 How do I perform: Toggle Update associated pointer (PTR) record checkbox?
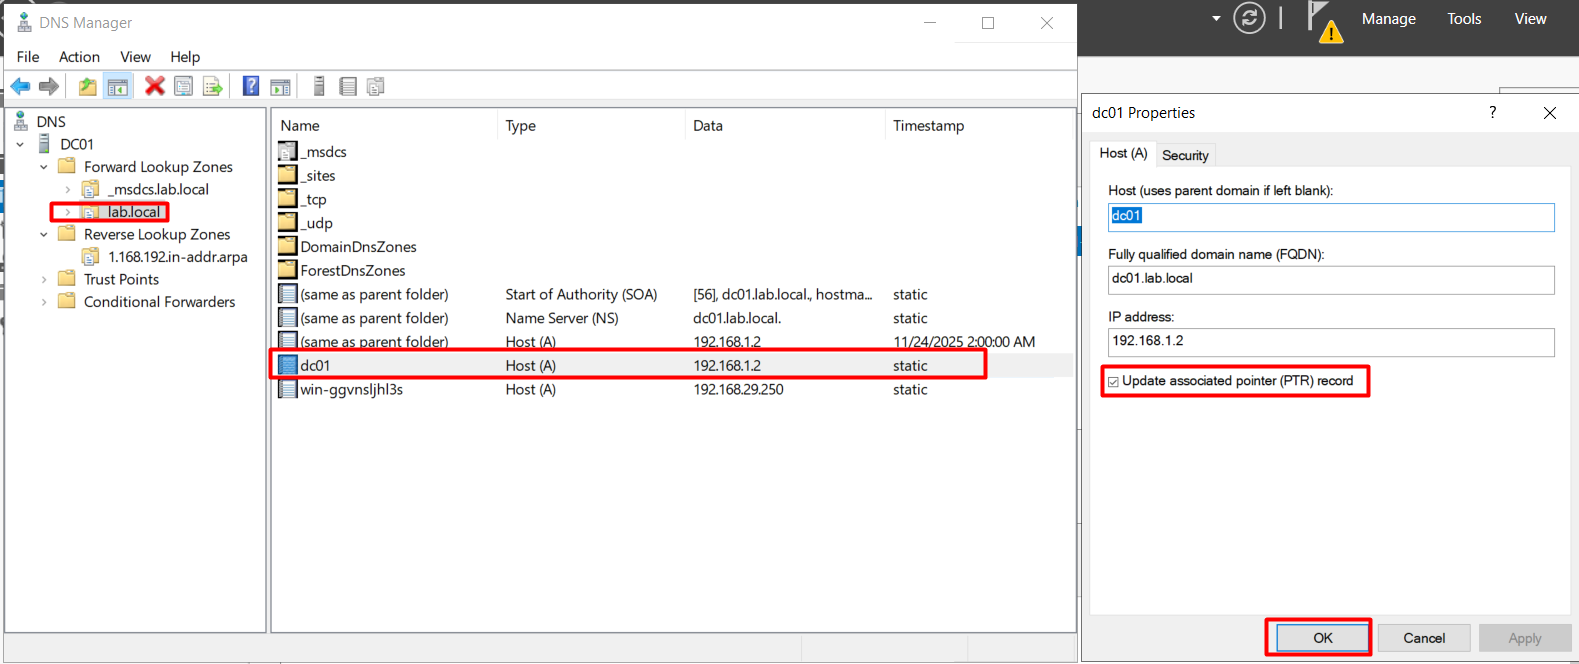coord(1113,382)
